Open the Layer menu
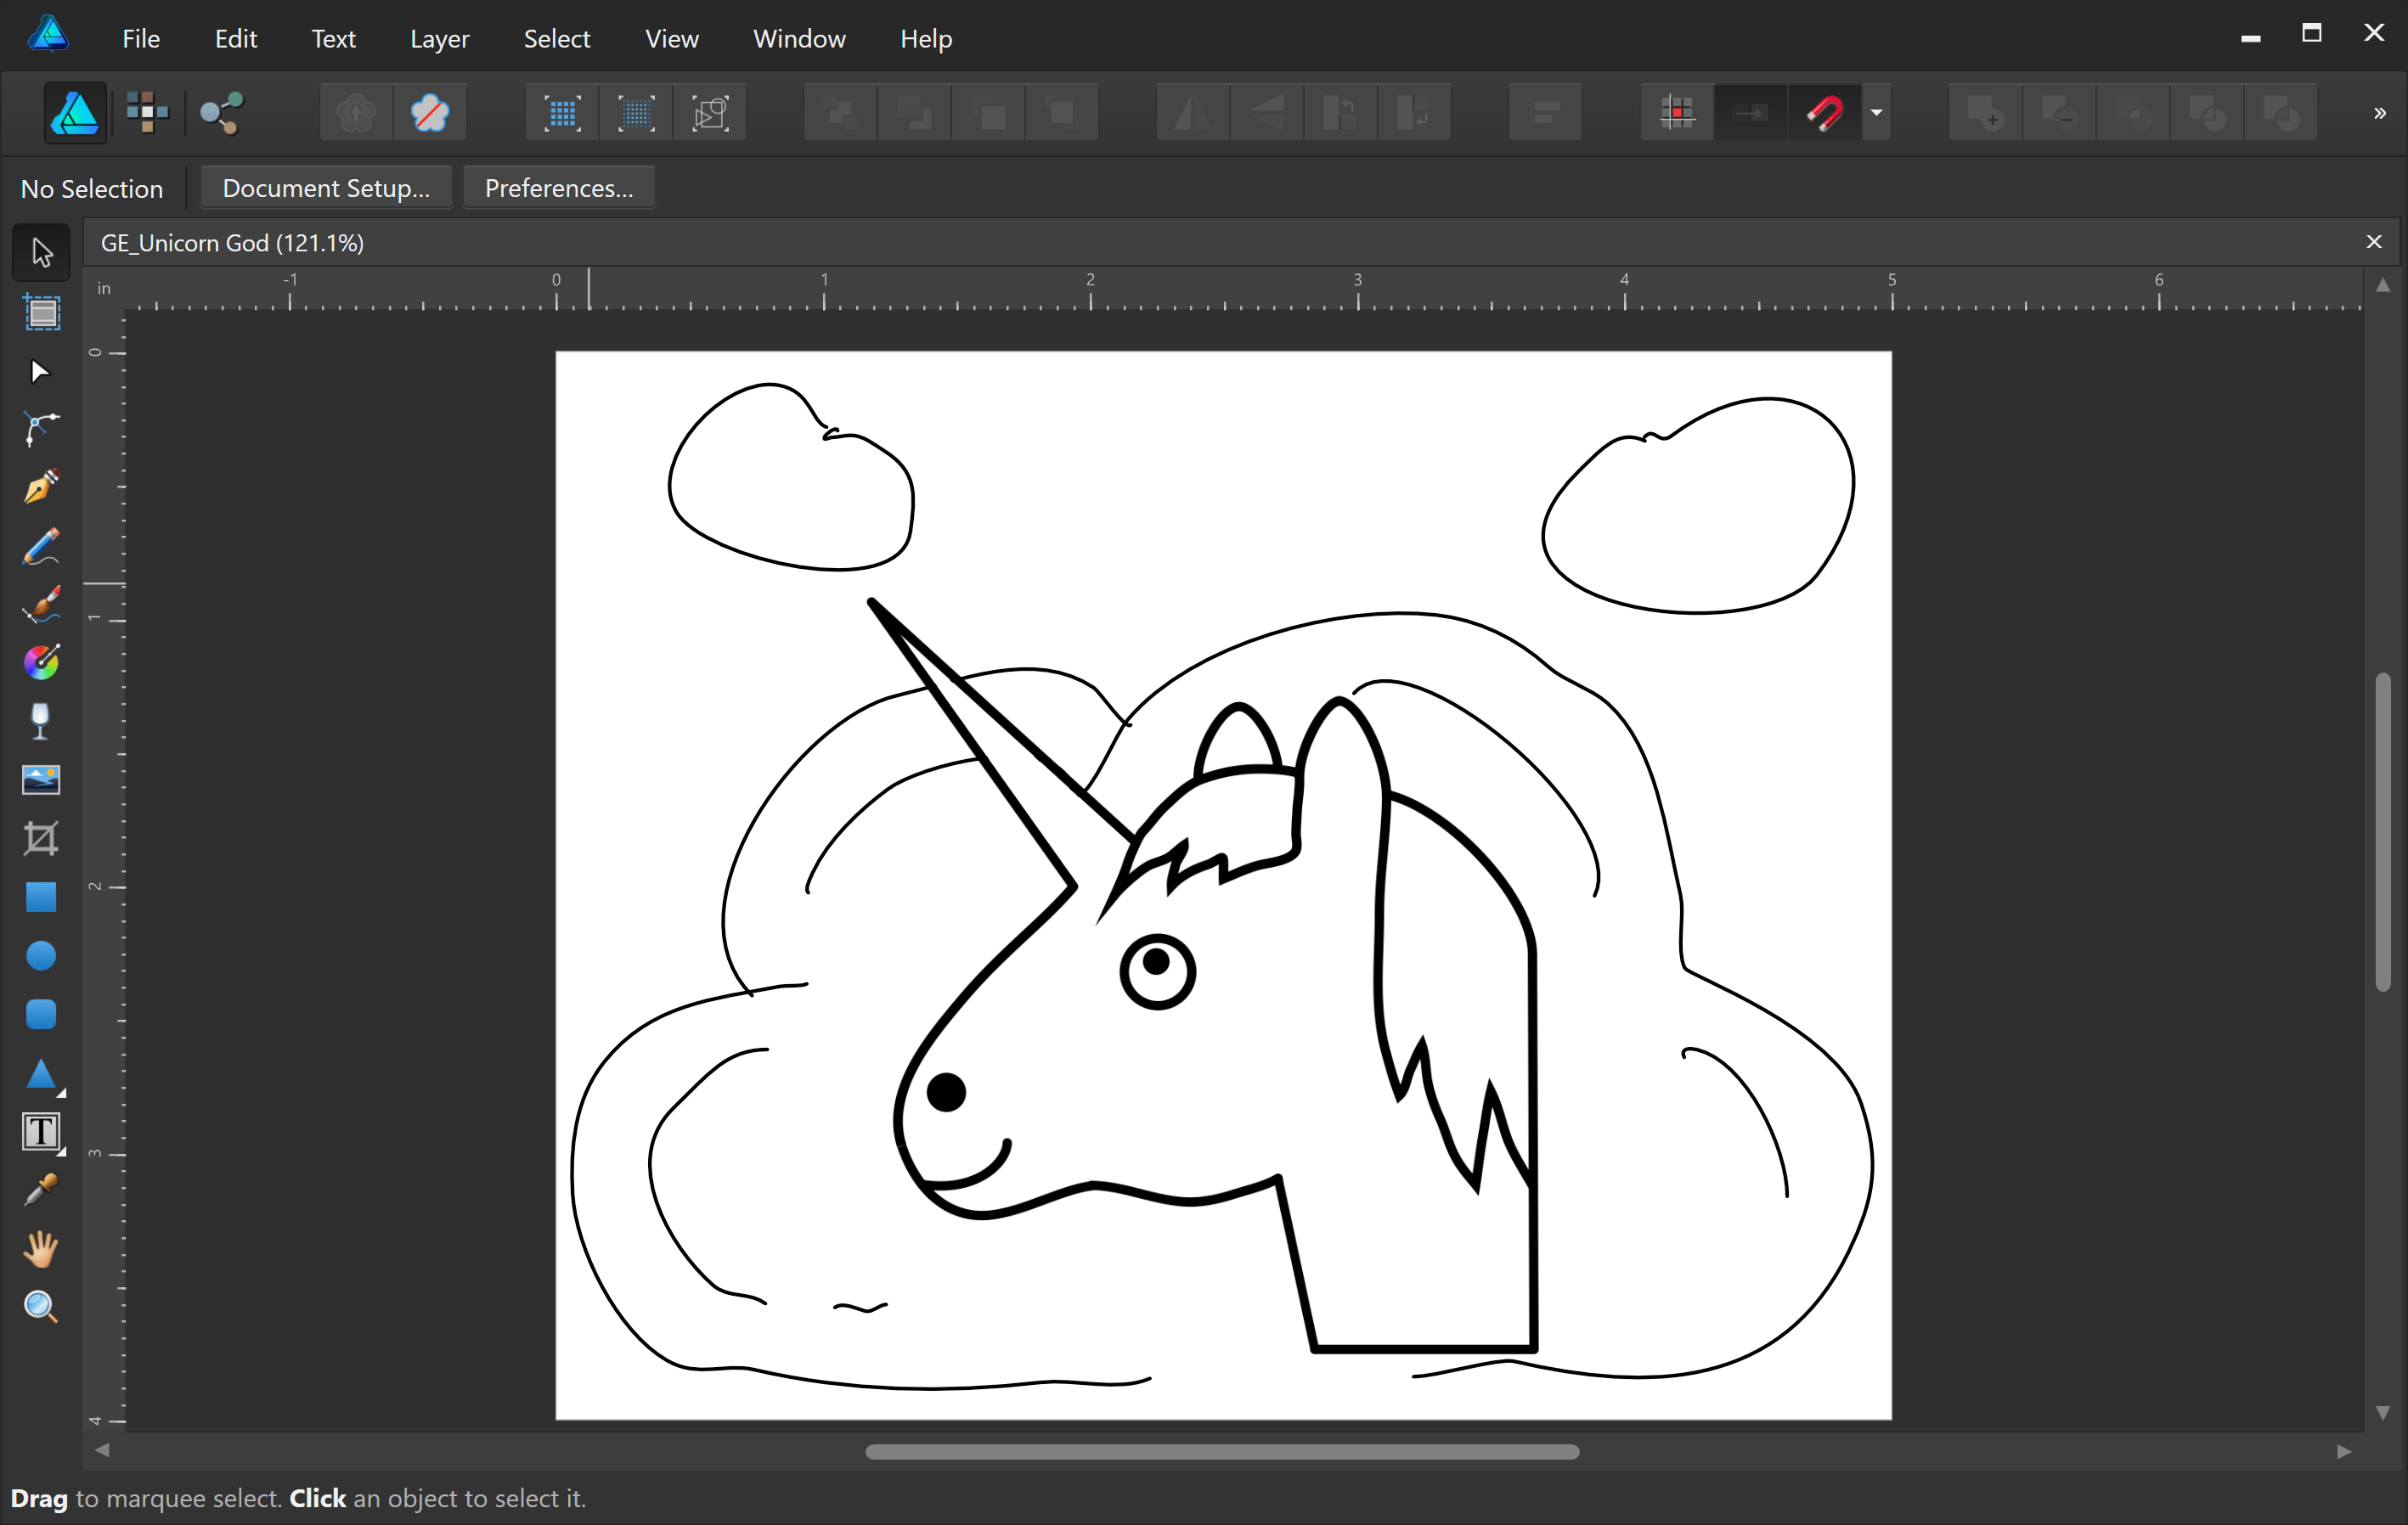Viewport: 2408px width, 1525px height. point(438,39)
